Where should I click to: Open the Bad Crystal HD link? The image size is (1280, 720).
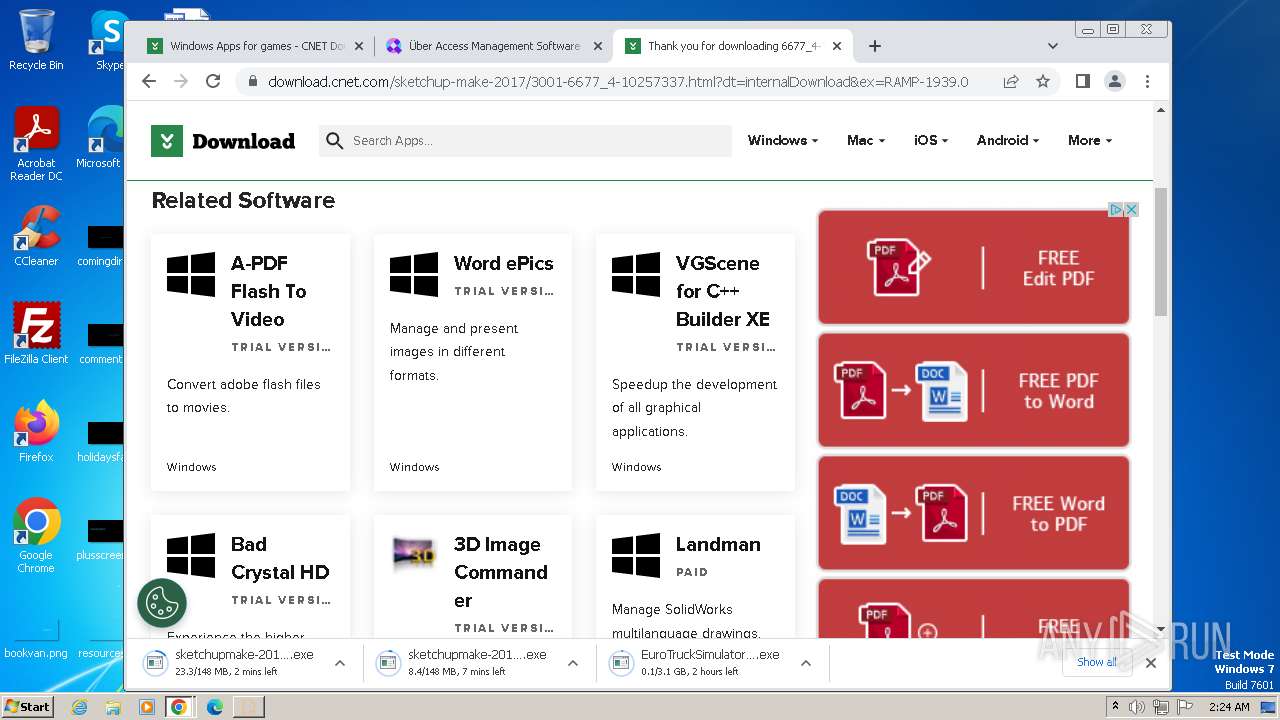point(280,558)
